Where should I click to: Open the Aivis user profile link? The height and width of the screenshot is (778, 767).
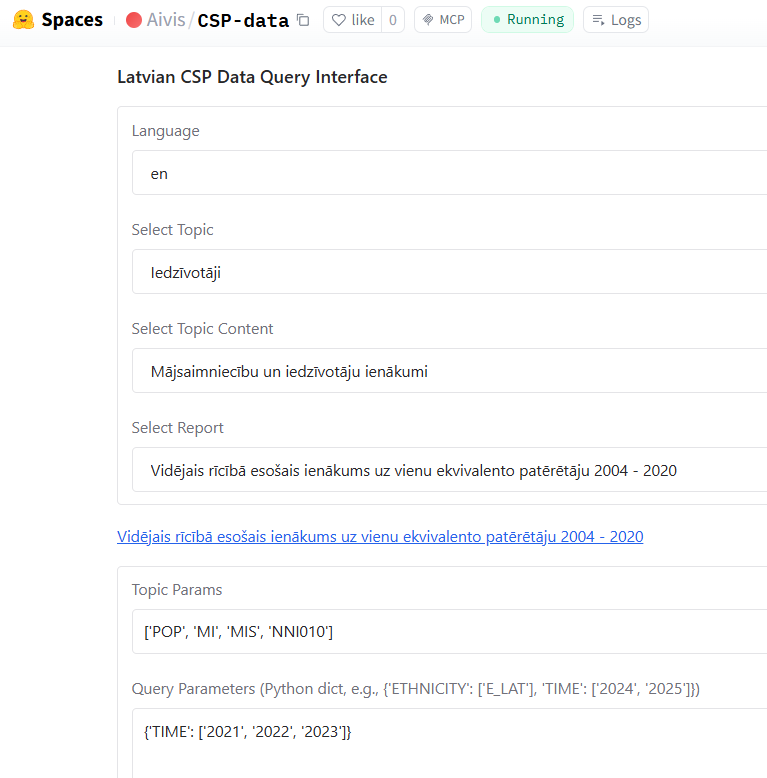(166, 20)
